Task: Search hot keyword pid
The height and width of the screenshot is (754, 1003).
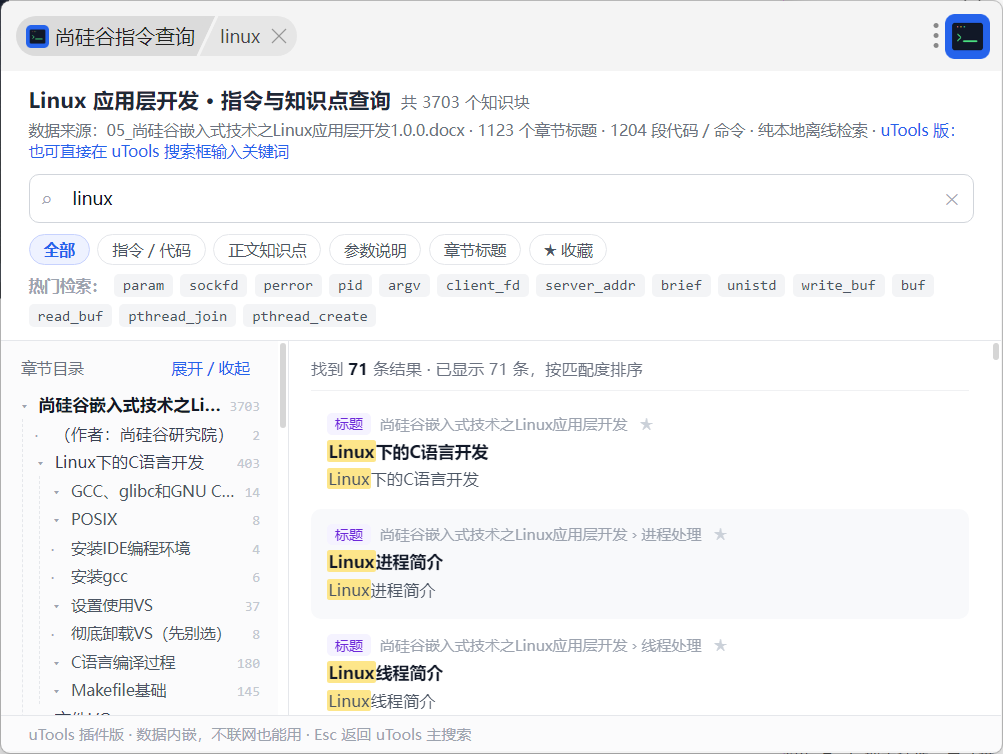Action: [350, 285]
